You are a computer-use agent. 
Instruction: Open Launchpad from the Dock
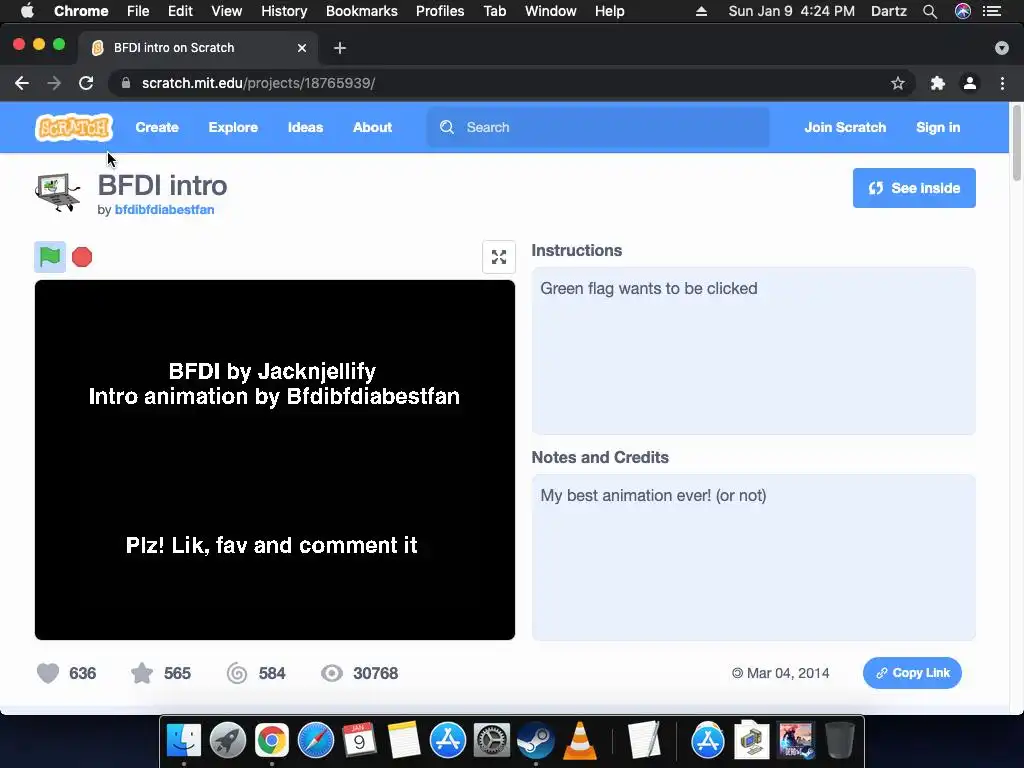228,741
